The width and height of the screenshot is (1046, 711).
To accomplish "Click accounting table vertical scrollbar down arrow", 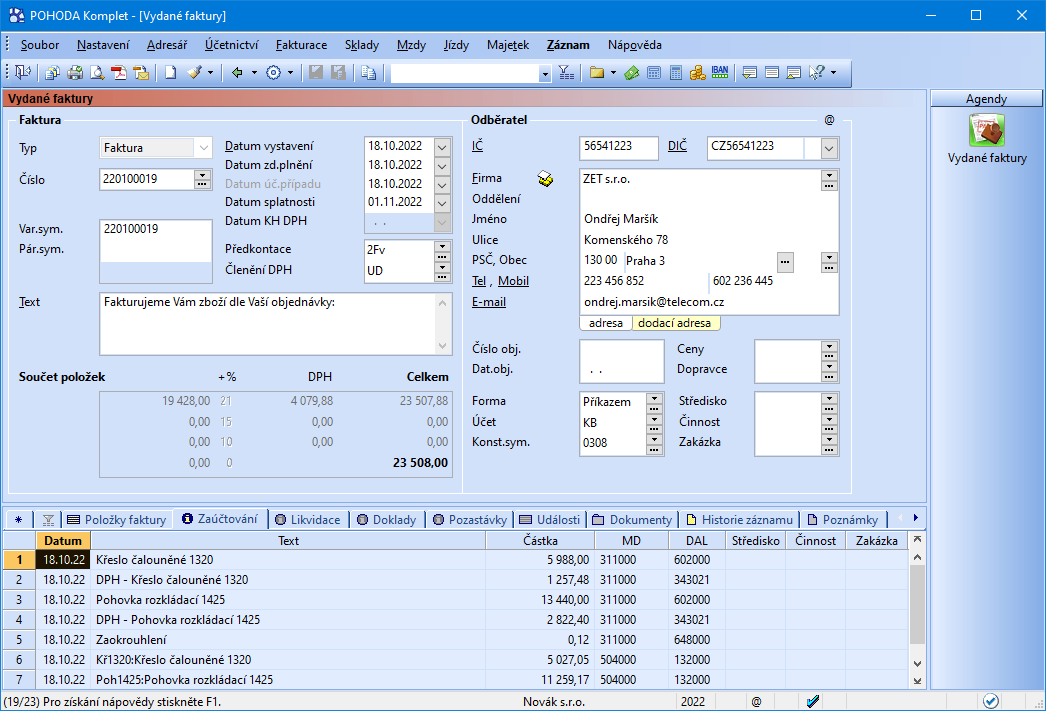I will point(917,664).
